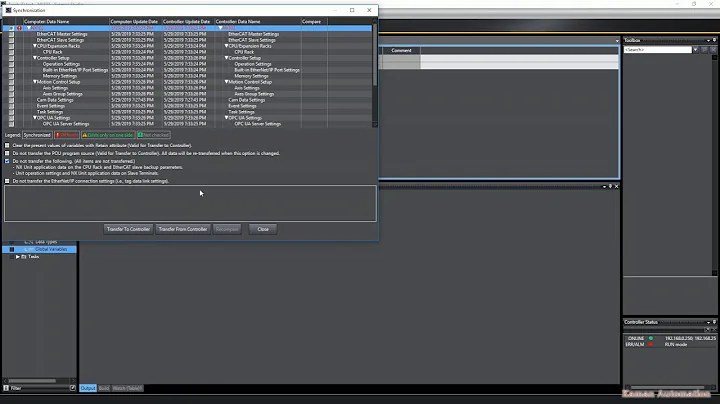Toggle checkbox on CPU Rack row
The width and height of the screenshot is (720, 404).
pos(11,52)
